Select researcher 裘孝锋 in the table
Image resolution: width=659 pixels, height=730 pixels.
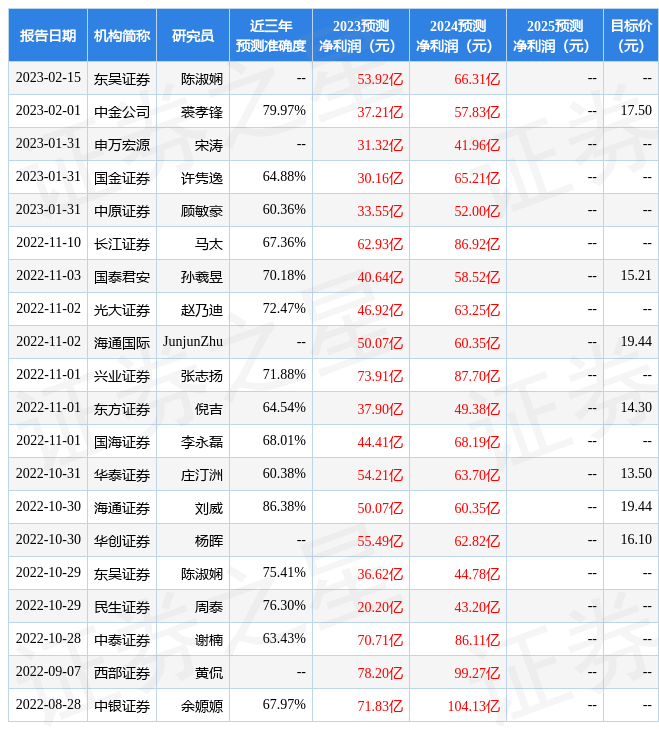(201, 112)
